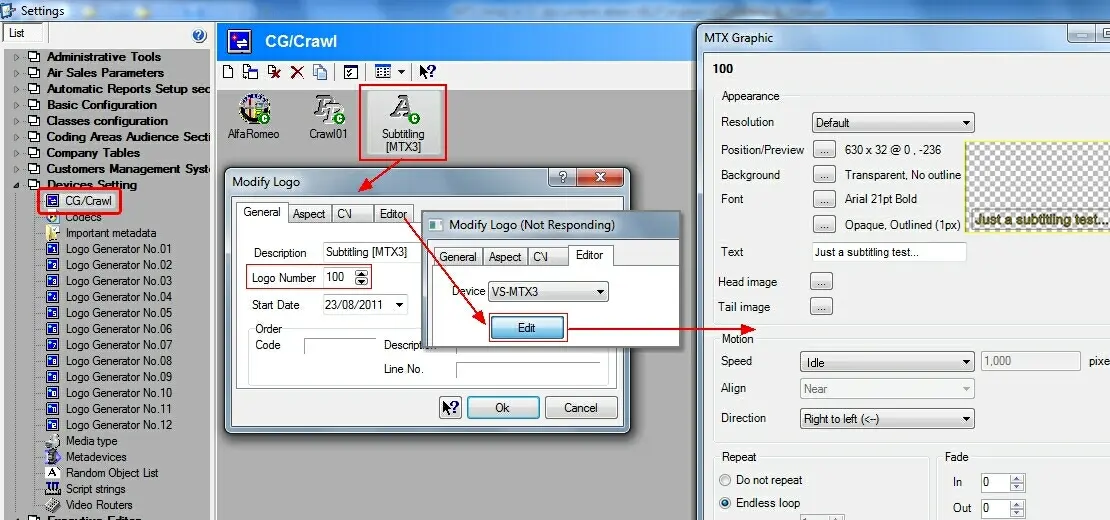Open the General tab in the Not Responding dialog
The width and height of the screenshot is (1110, 520).
458,257
